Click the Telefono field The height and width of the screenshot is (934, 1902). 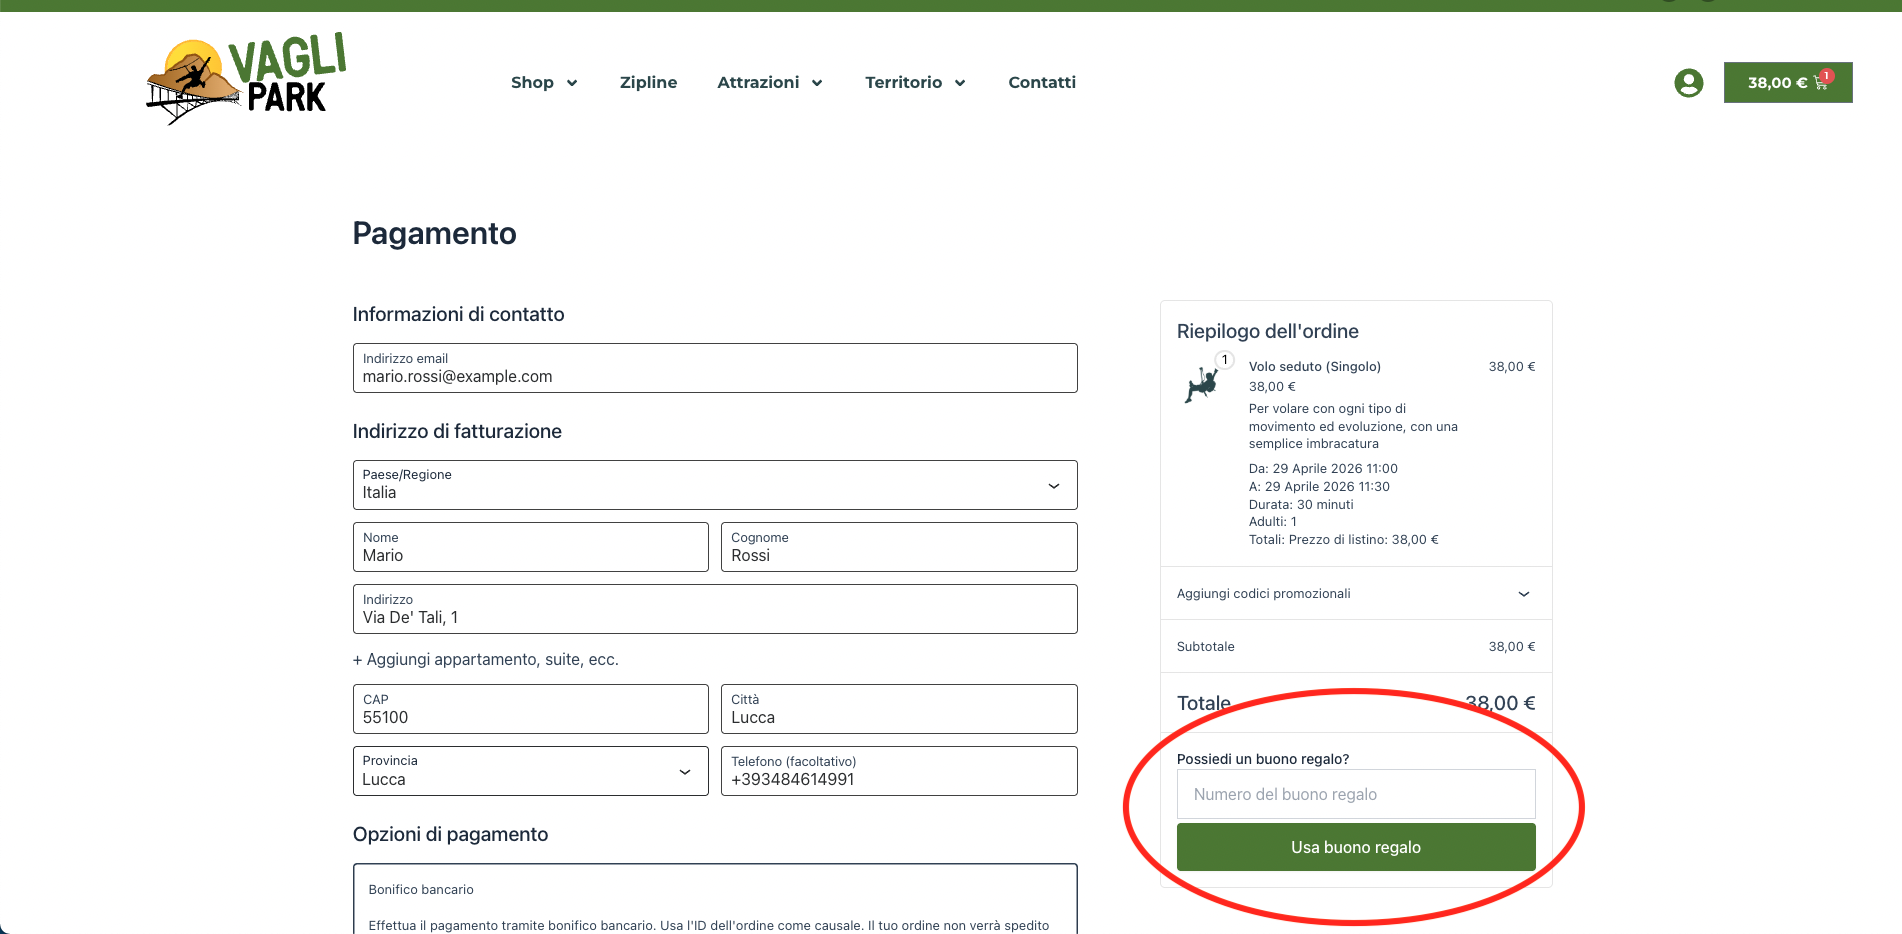coord(899,771)
